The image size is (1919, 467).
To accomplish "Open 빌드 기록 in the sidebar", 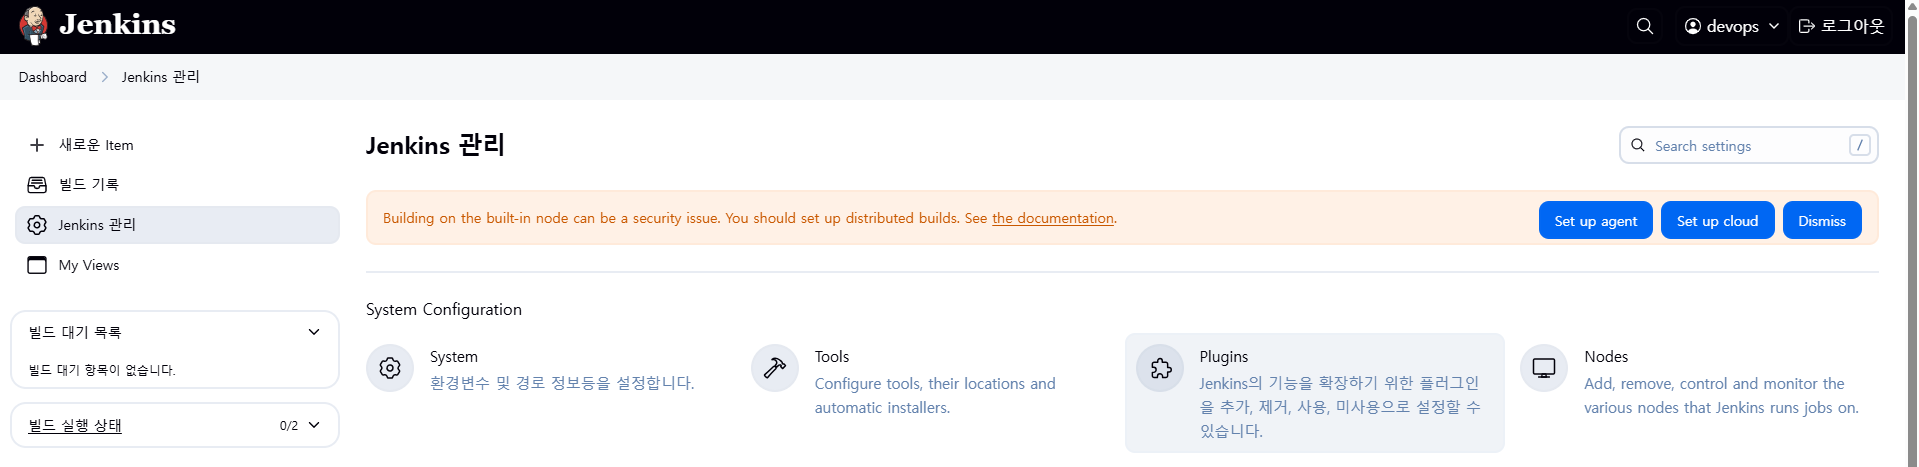I will pos(177,185).
